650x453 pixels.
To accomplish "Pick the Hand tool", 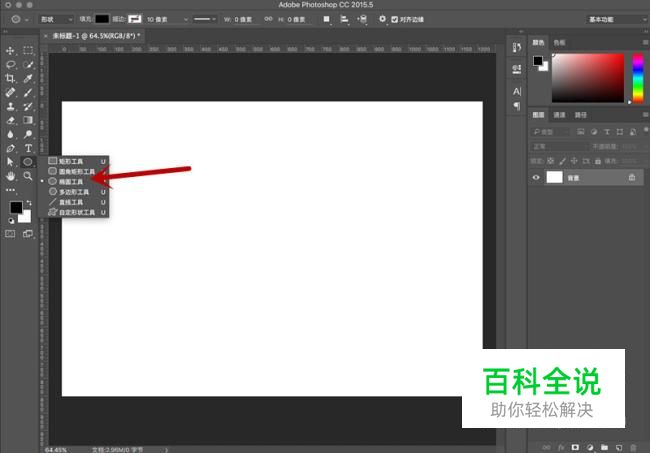I will [x=11, y=175].
